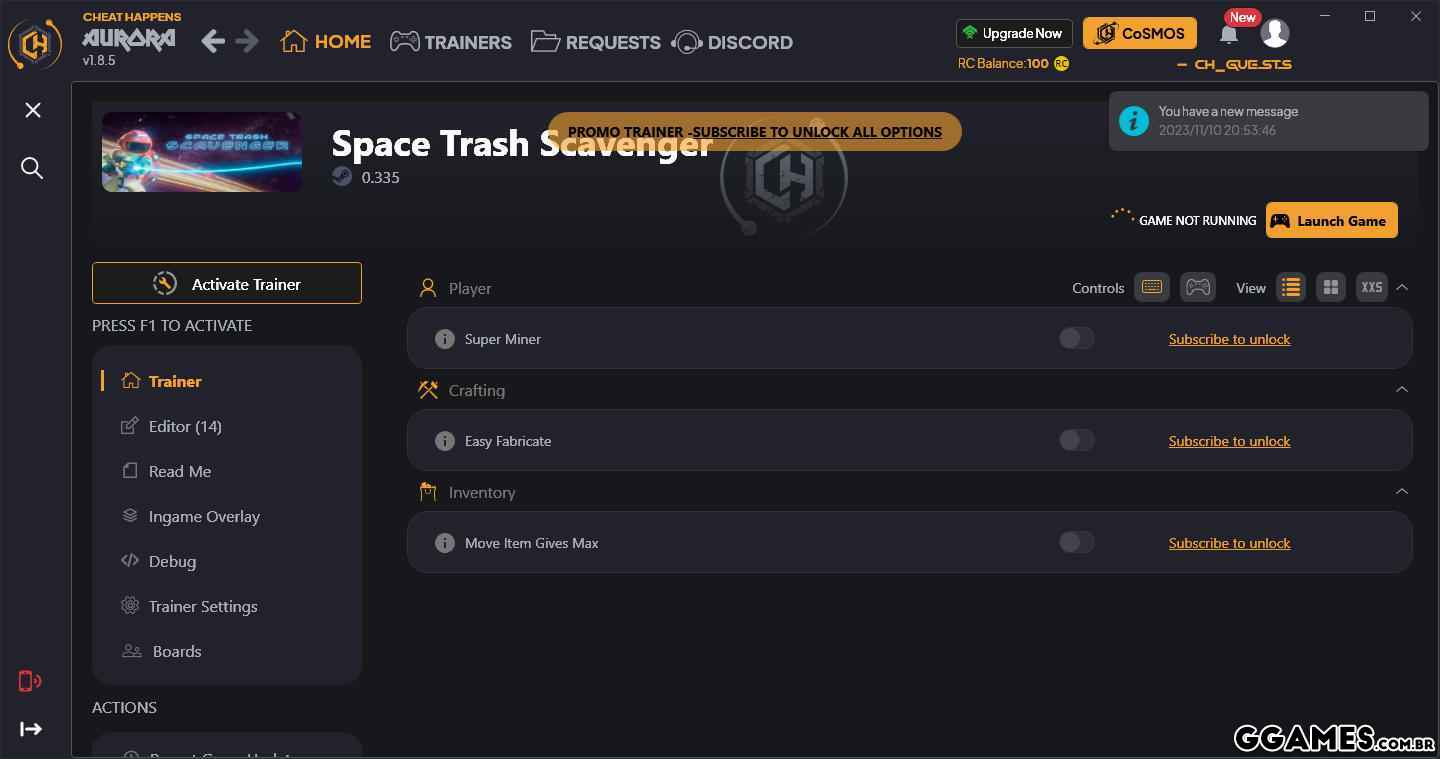Screen dimensions: 1440x759
Task: Switch to list view icon
Action: tap(1290, 288)
